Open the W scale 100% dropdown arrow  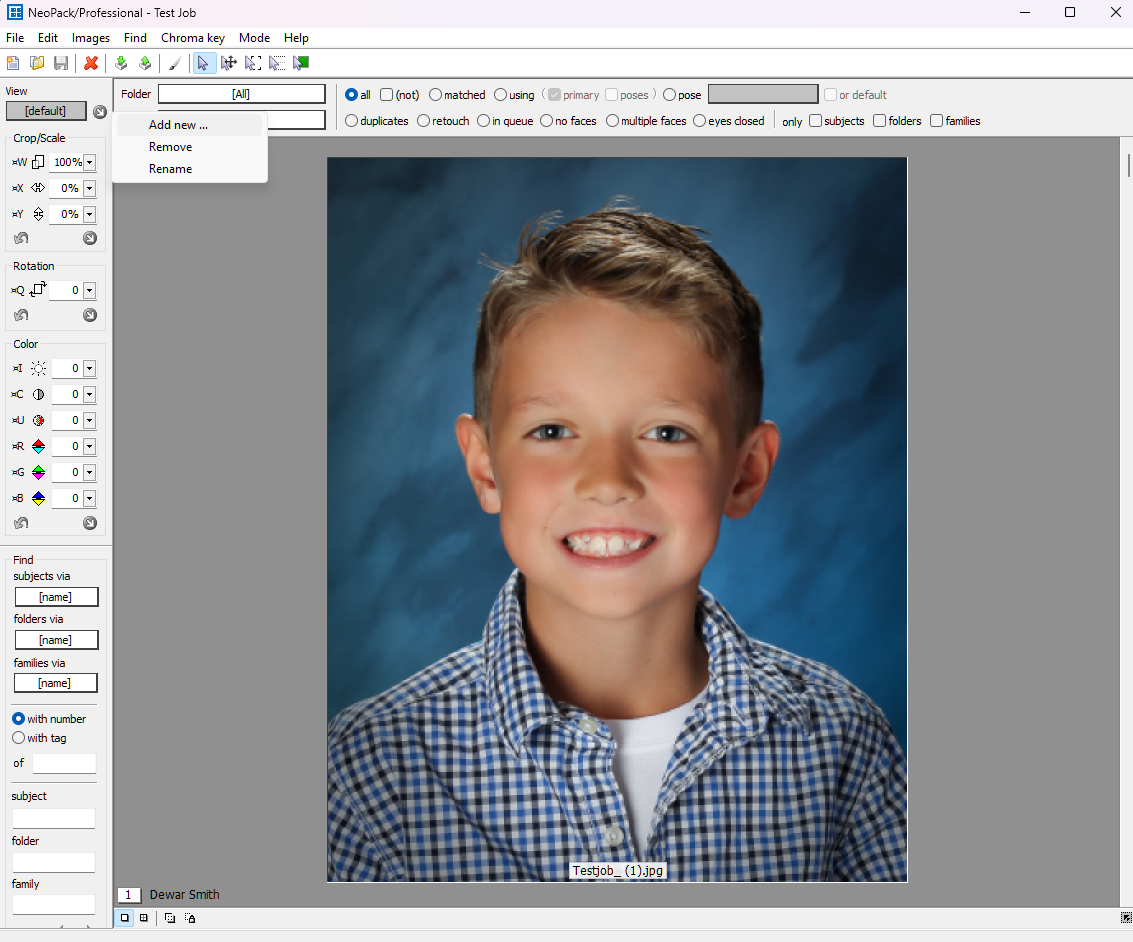[x=90, y=163]
